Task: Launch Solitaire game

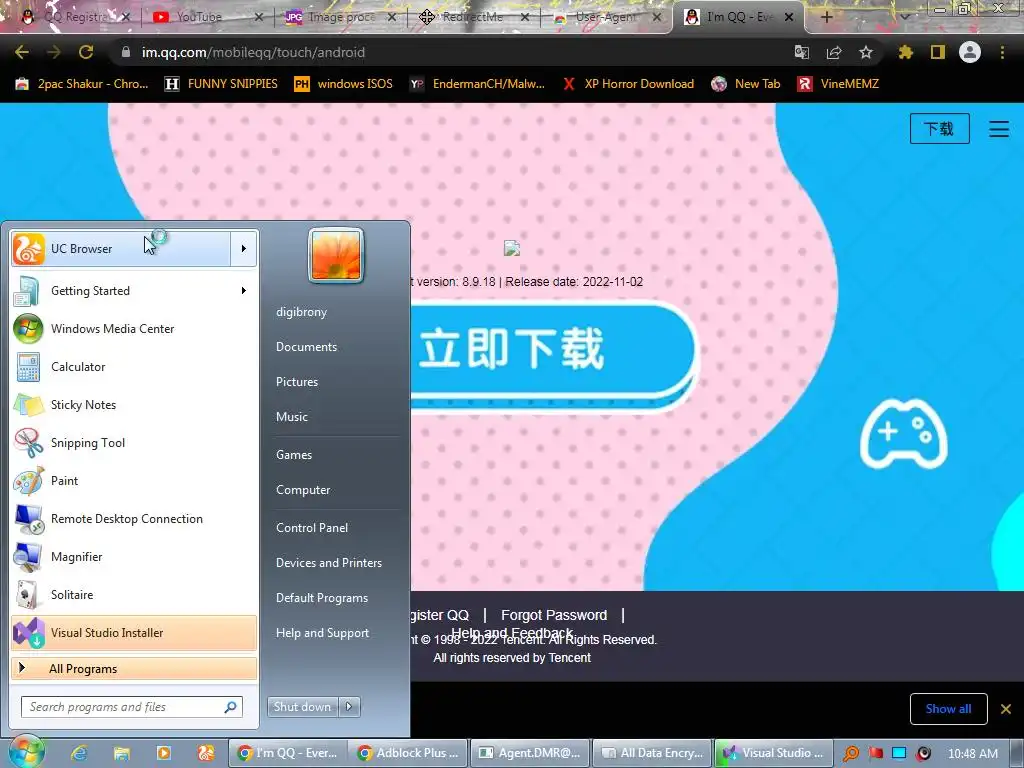Action: tap(134, 595)
